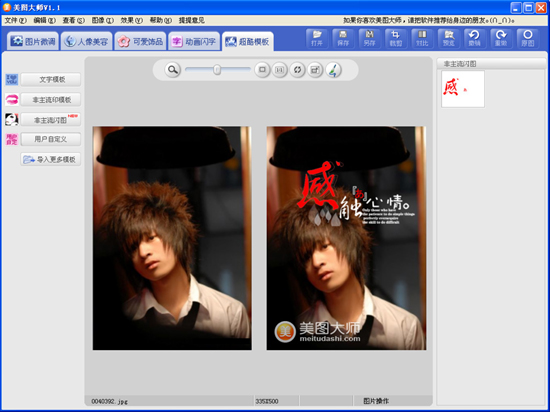The width and height of the screenshot is (550, 412).
Task: Maximize the 美图大师 window
Action: click(x=528, y=8)
